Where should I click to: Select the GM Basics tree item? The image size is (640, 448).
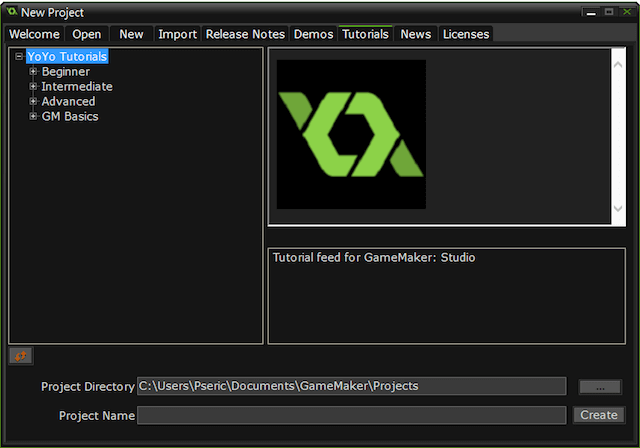(x=70, y=116)
